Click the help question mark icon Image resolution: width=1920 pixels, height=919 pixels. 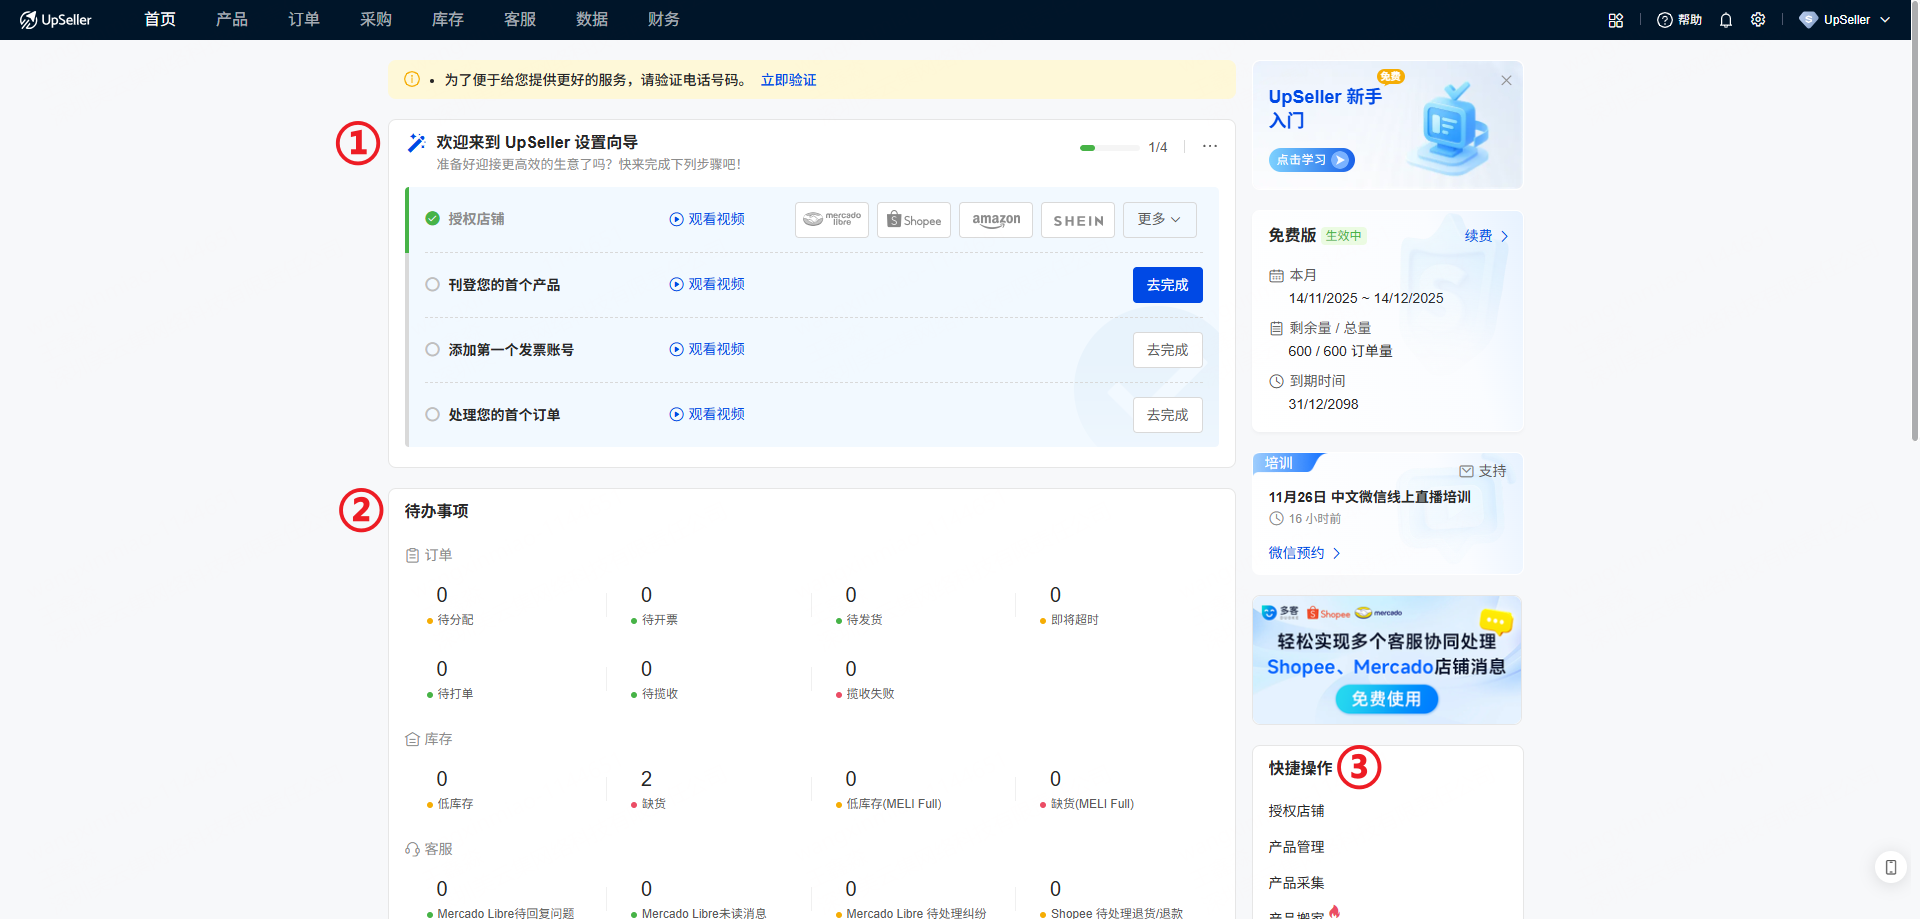coord(1664,20)
